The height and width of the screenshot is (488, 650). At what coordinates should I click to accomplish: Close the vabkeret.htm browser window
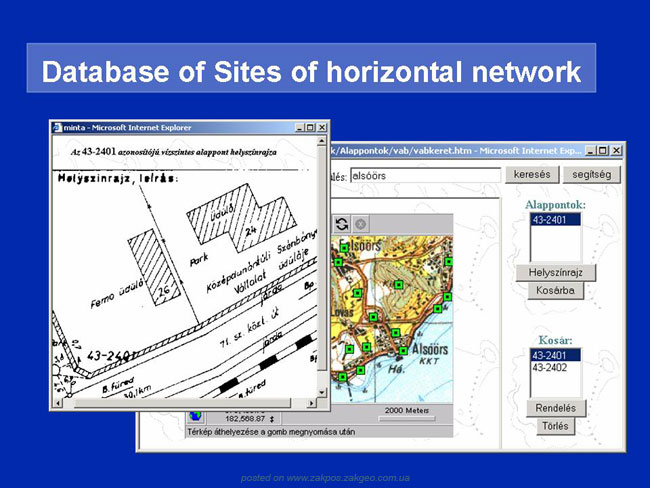click(x=616, y=151)
